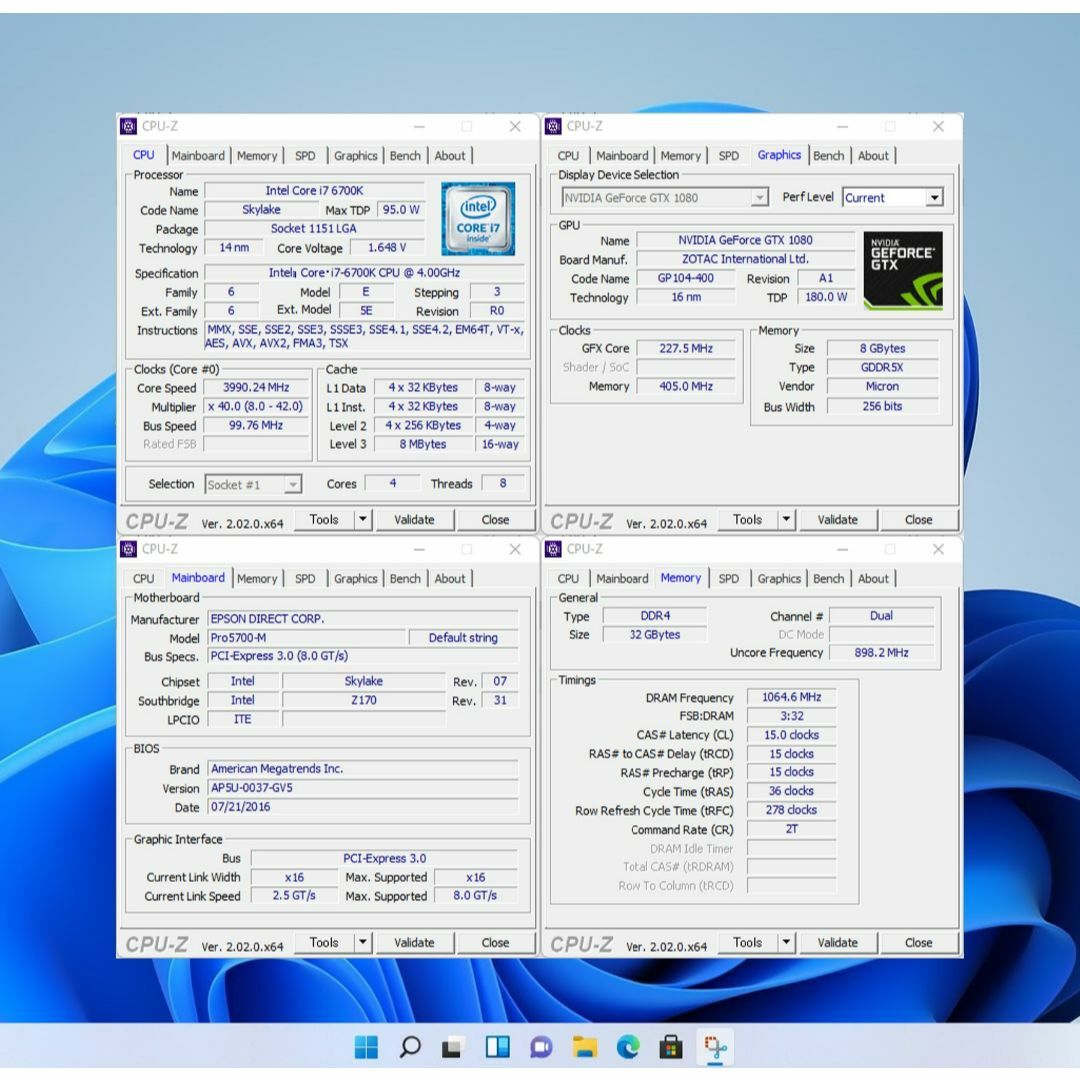1080x1080 pixels.
Task: Click memory Size value 32 GBytes
Action: click(654, 634)
